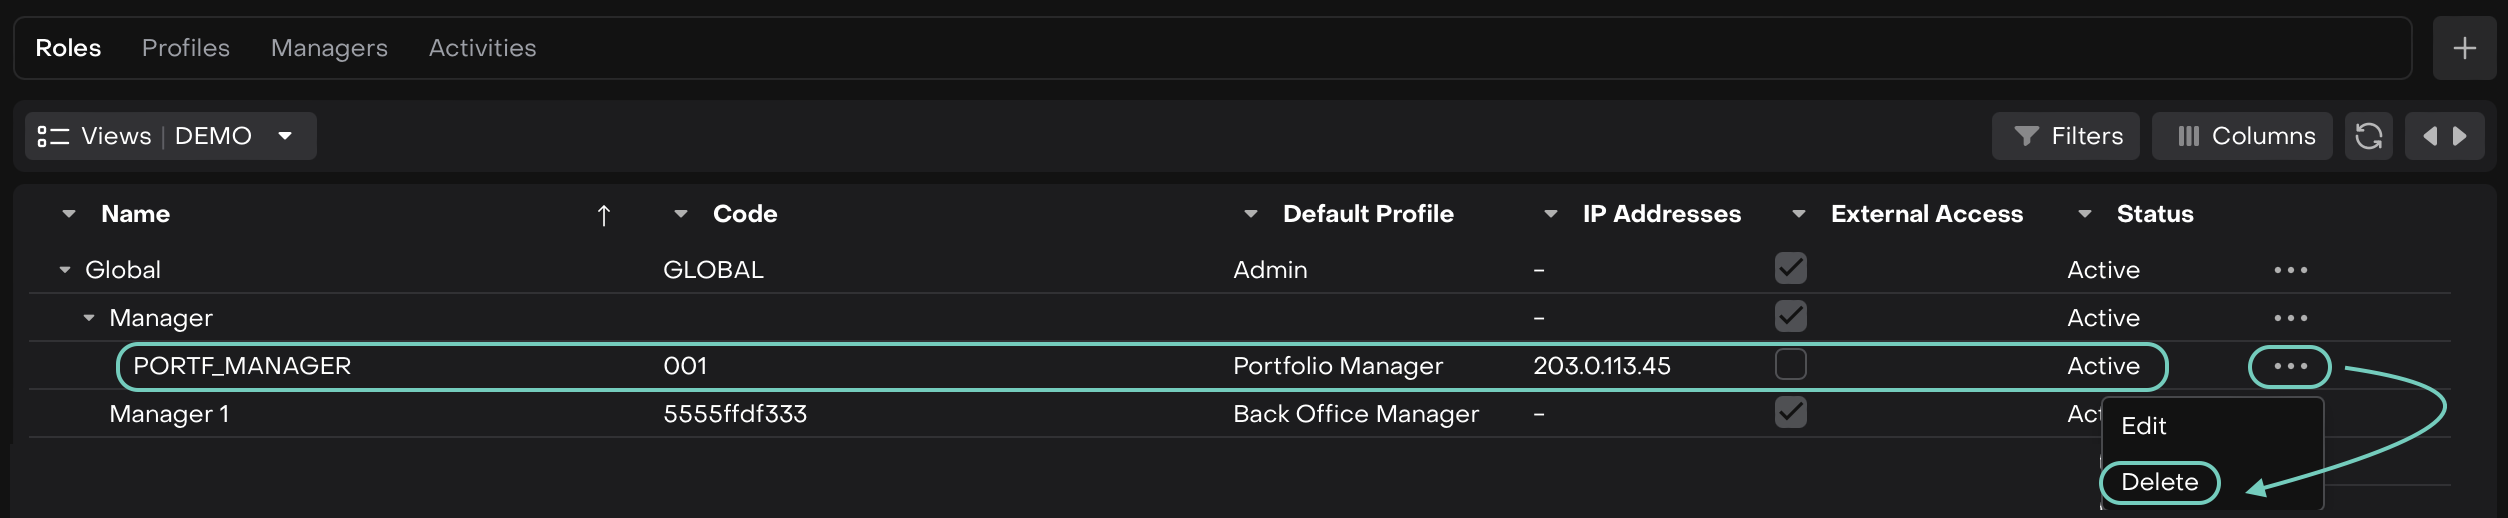The width and height of the screenshot is (2508, 518).
Task: Open the three-dot menu for the Manager row
Action: coord(2290,318)
